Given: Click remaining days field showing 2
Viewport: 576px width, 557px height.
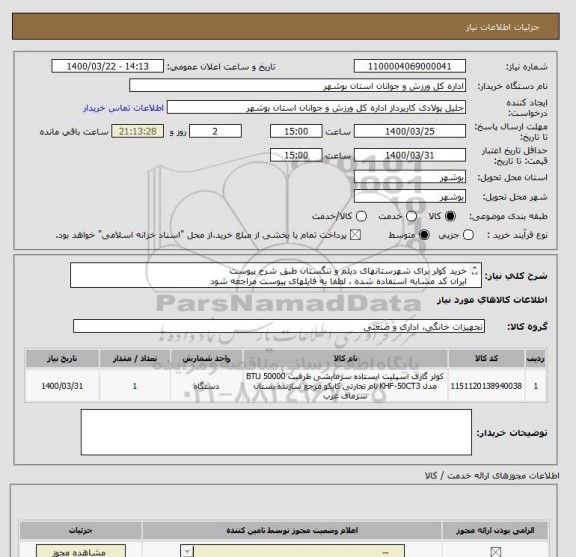Looking at the screenshot, I should click(215, 131).
